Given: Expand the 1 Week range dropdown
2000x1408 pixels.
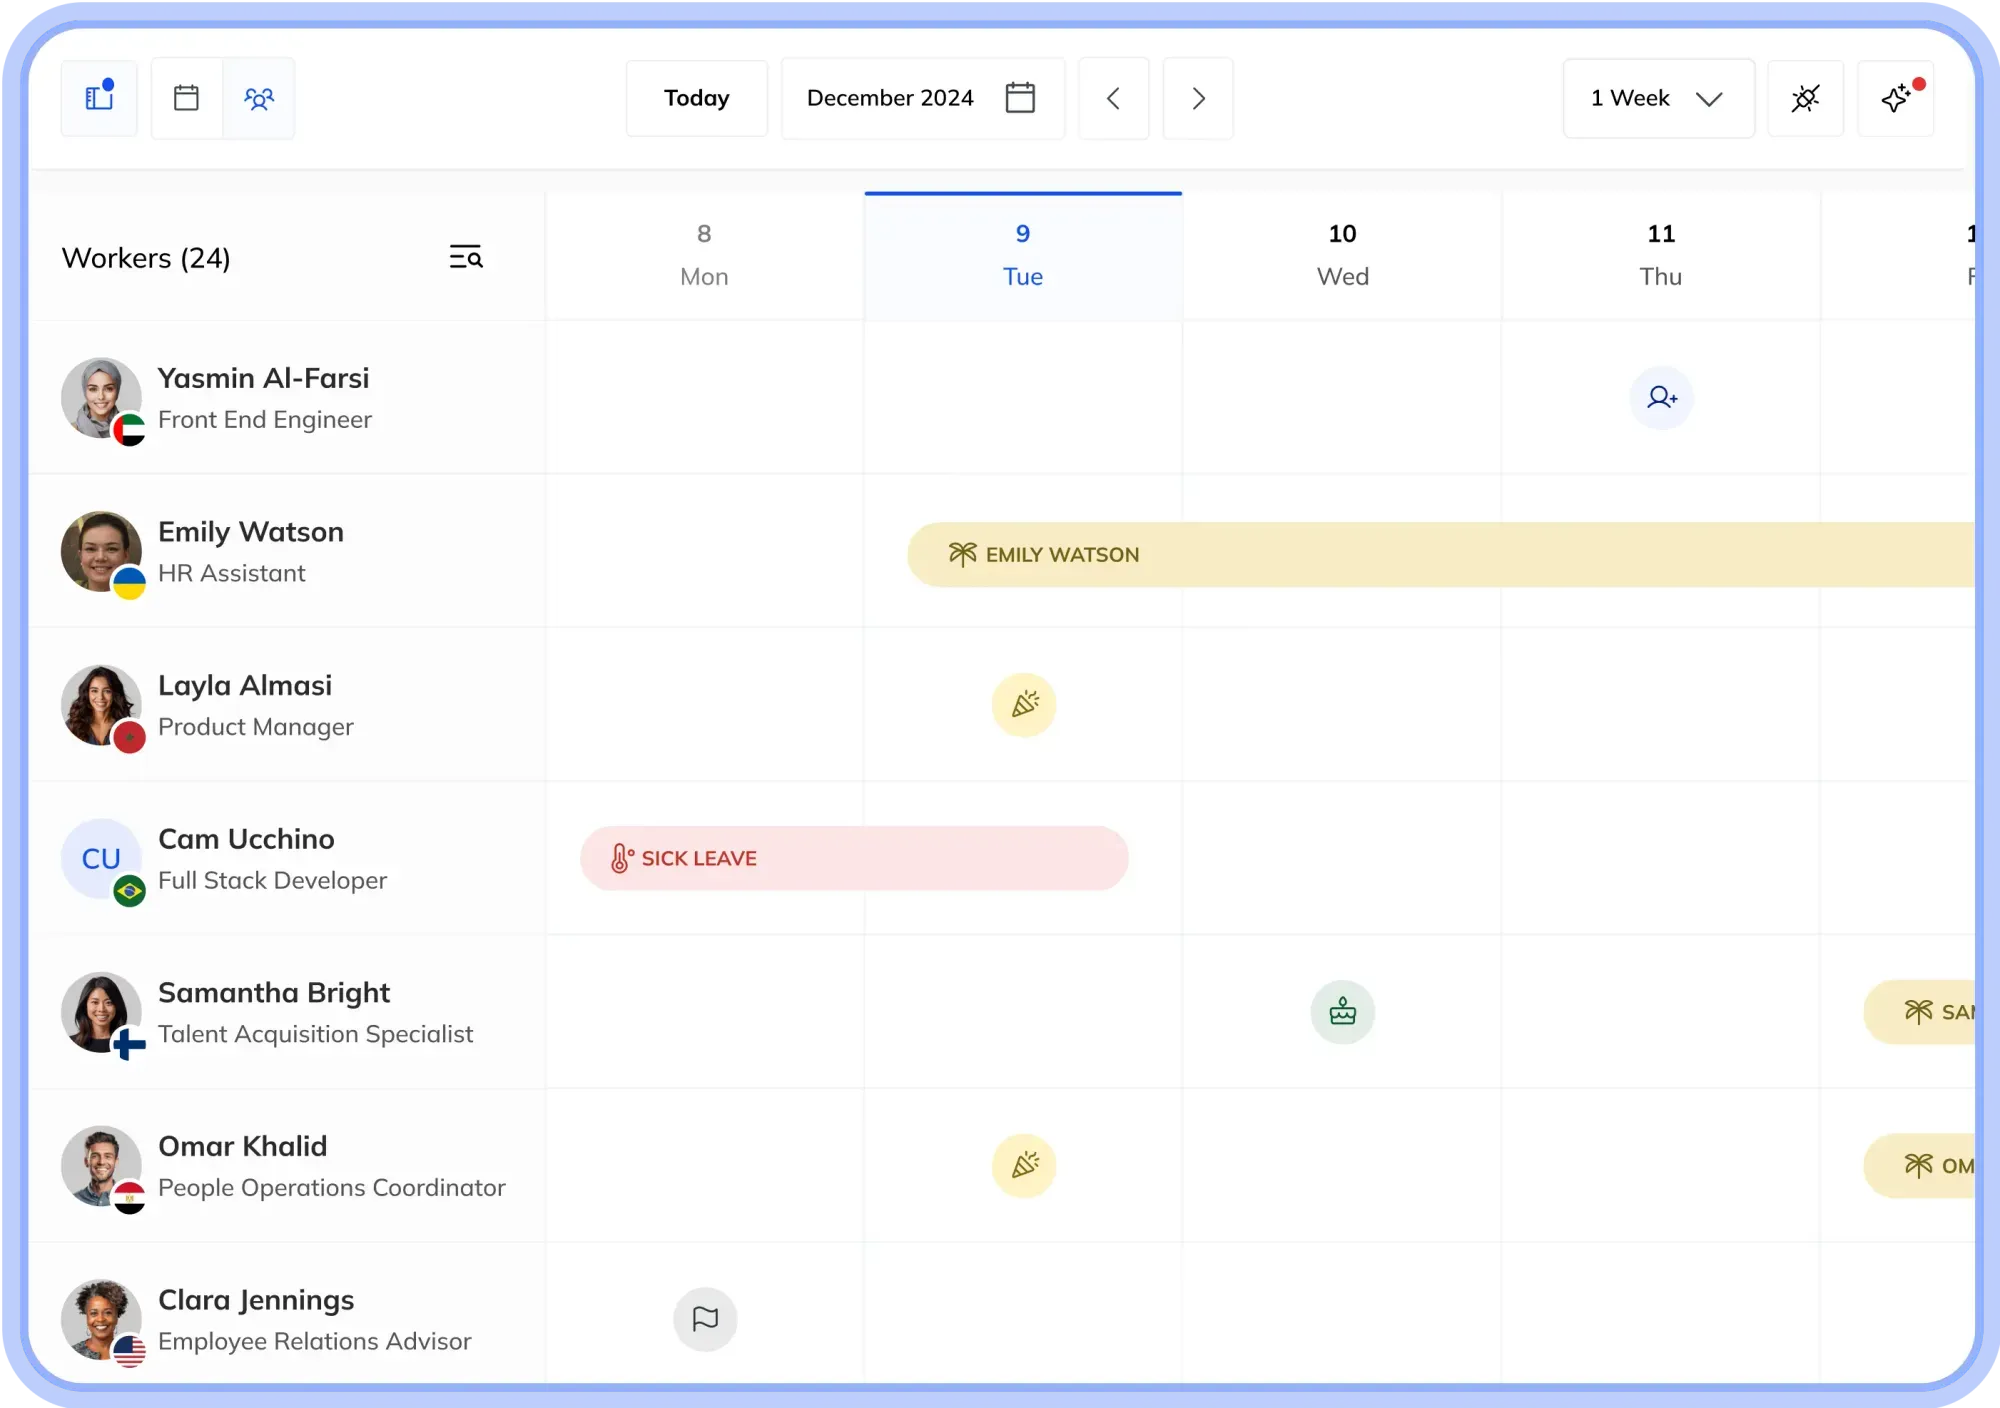Looking at the screenshot, I should pyautogui.click(x=1658, y=98).
